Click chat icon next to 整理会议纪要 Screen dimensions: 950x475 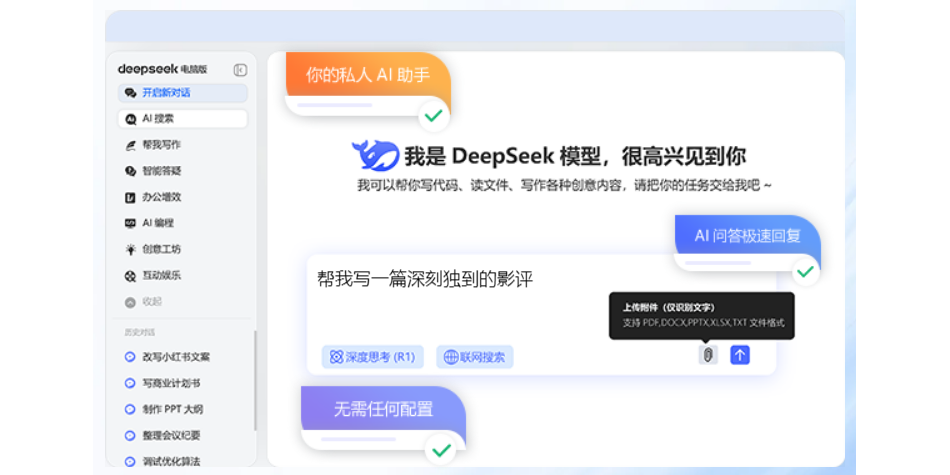point(130,435)
